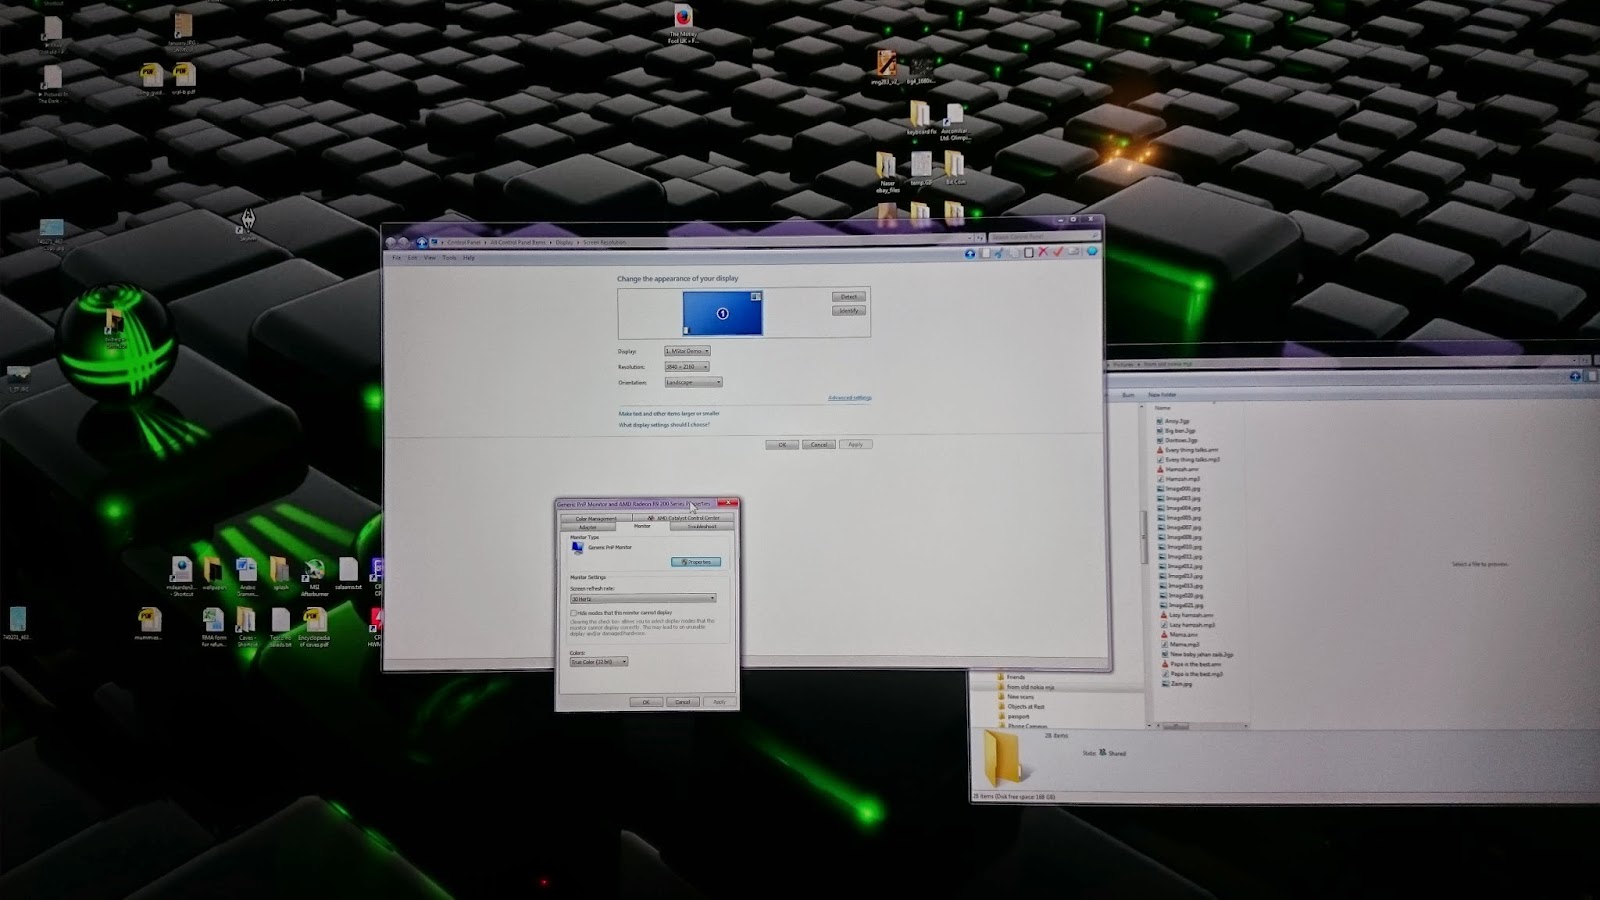The height and width of the screenshot is (900, 1600).
Task: Click the monitor Properties button in the dialog
Action: click(696, 562)
